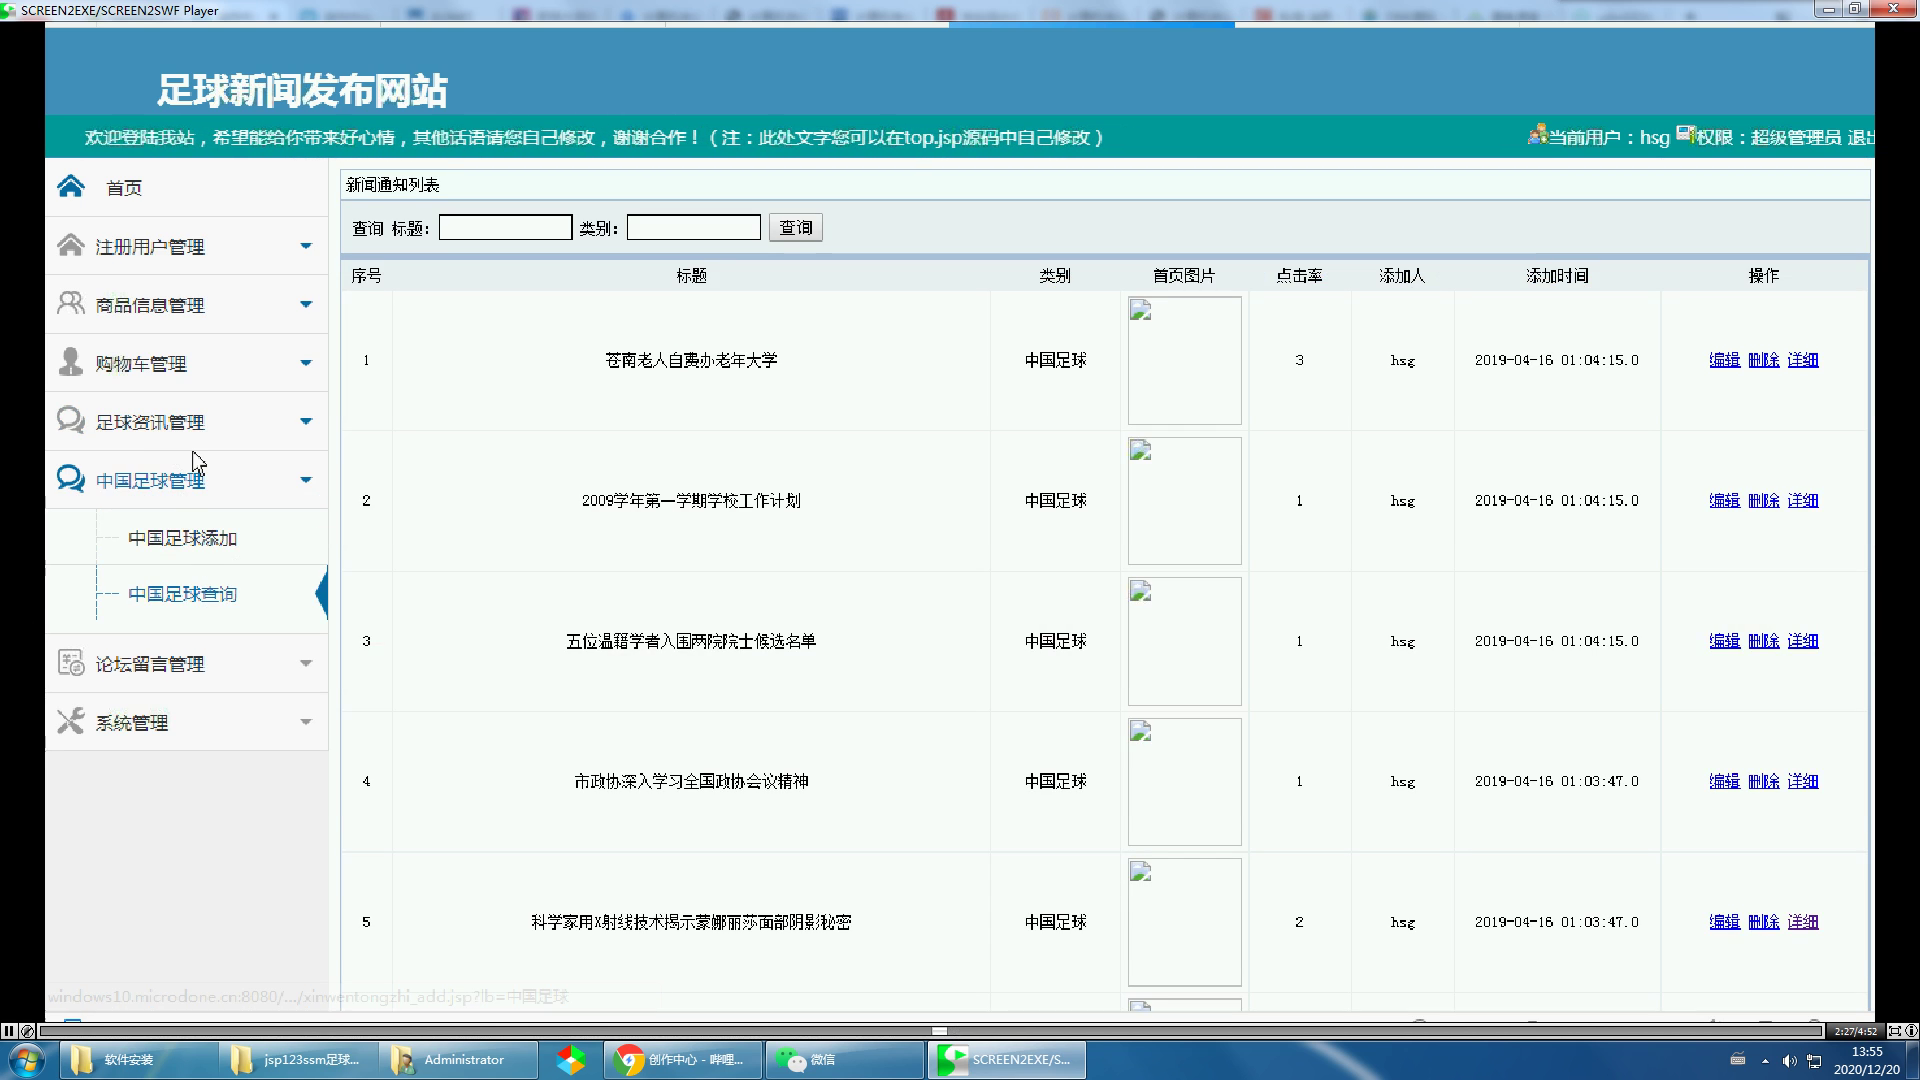Open 软件安装 folder in the taskbar

138,1060
